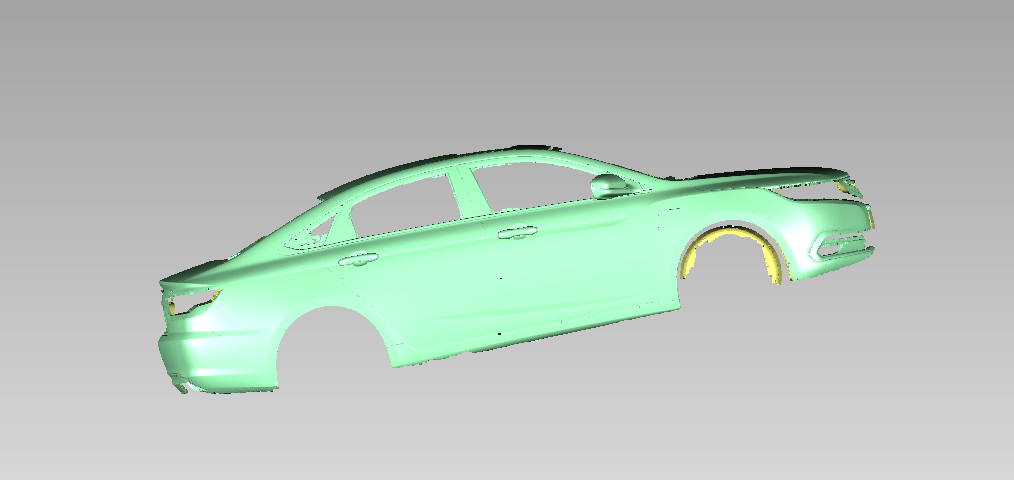Select the small rear quarter window

point(320,232)
